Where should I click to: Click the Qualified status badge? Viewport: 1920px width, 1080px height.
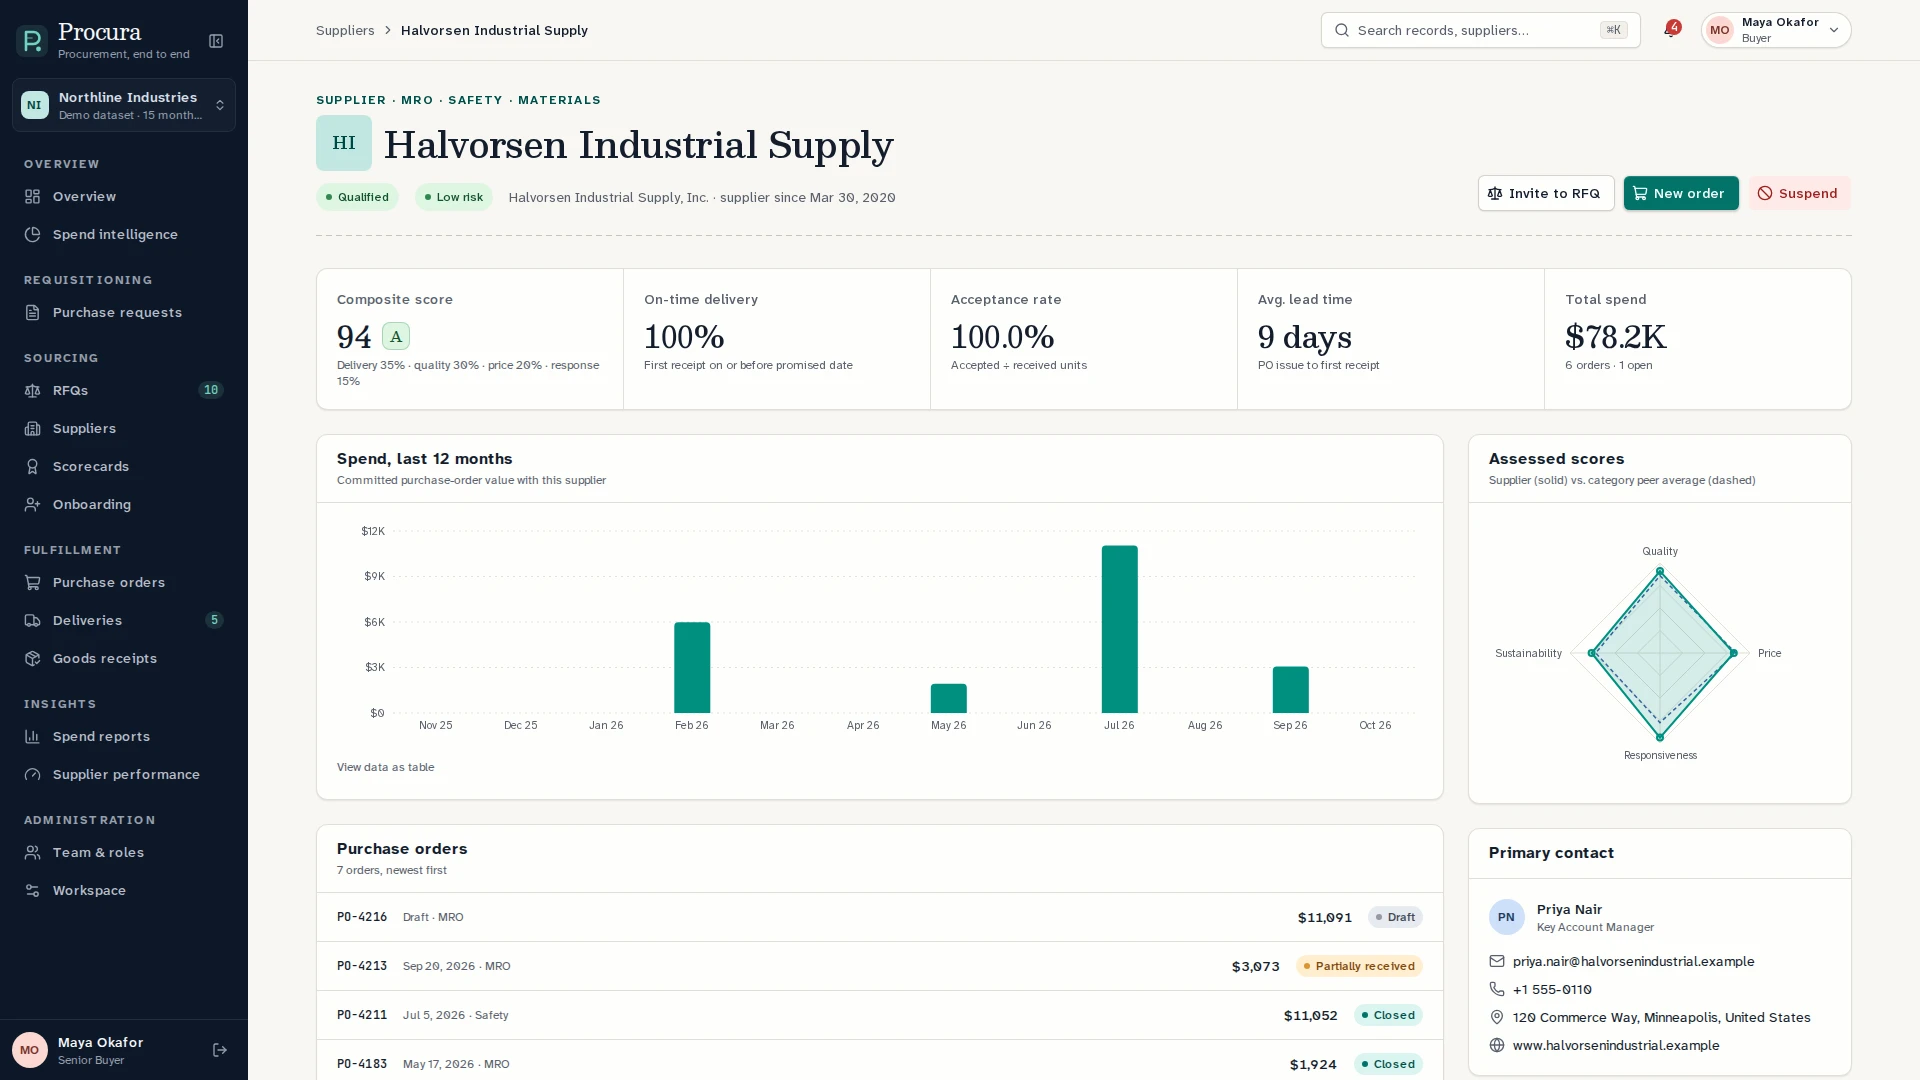357,198
